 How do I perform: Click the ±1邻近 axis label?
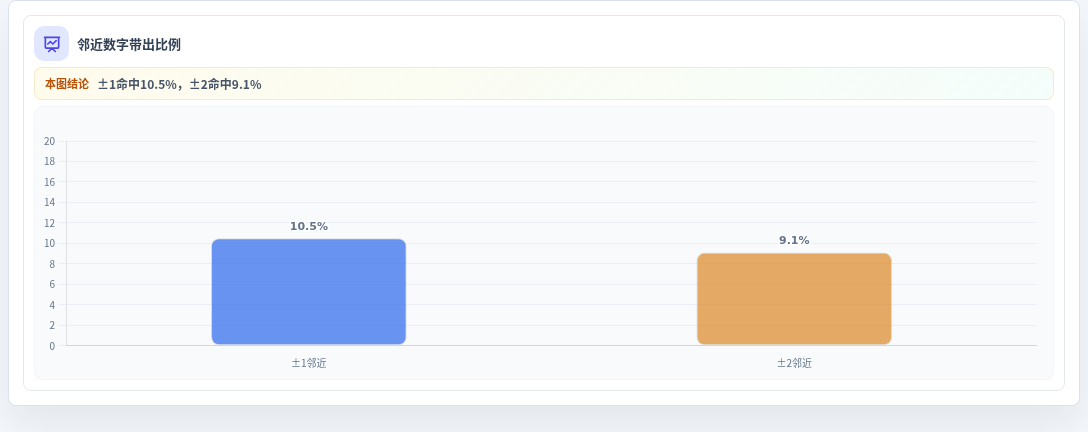(x=309, y=363)
